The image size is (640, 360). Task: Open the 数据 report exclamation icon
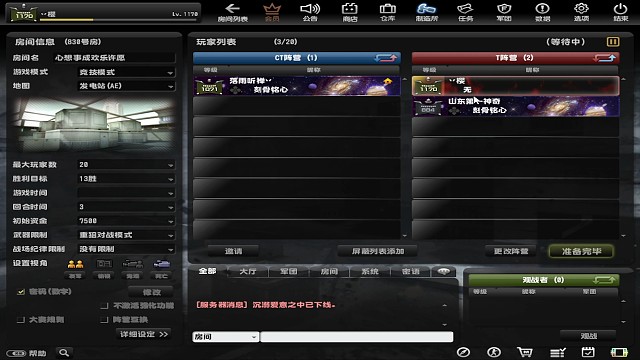[542, 12]
